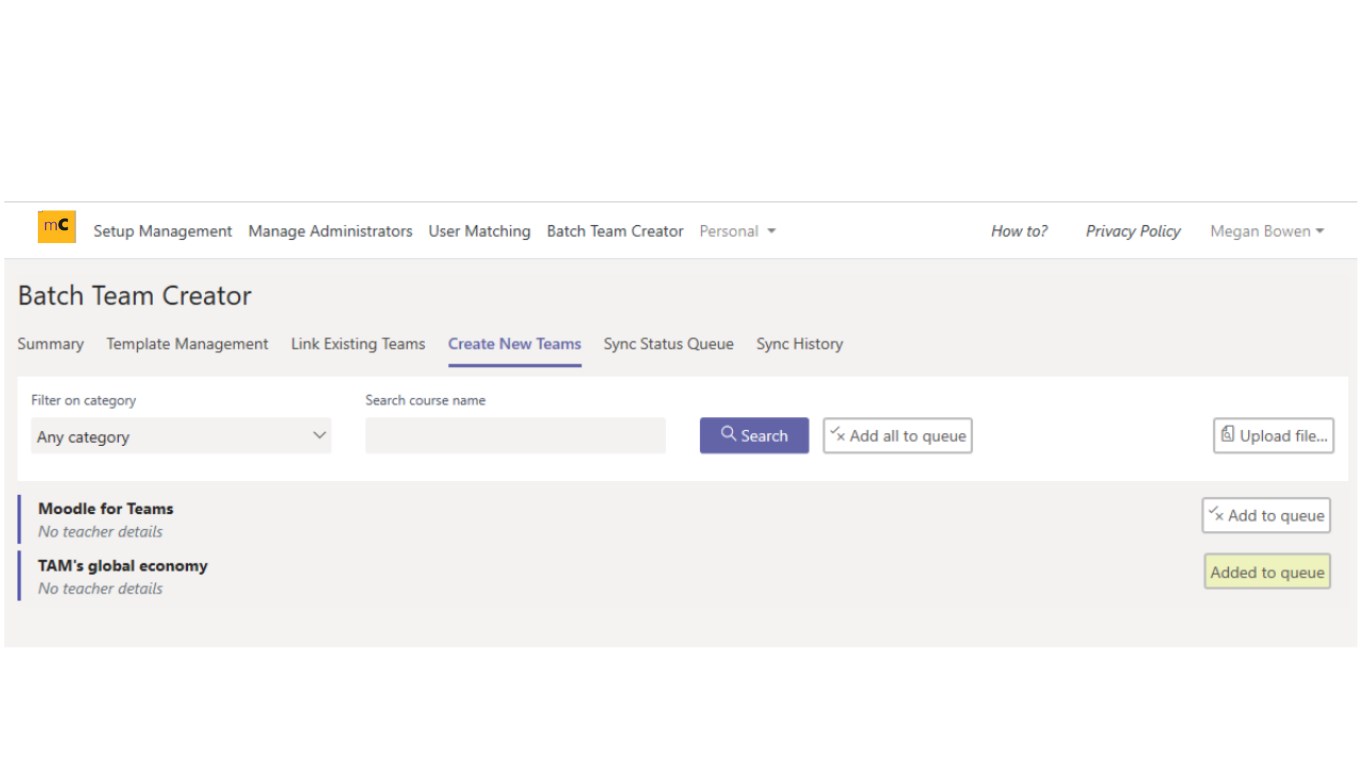Open the Link Existing Teams tab

click(x=358, y=344)
